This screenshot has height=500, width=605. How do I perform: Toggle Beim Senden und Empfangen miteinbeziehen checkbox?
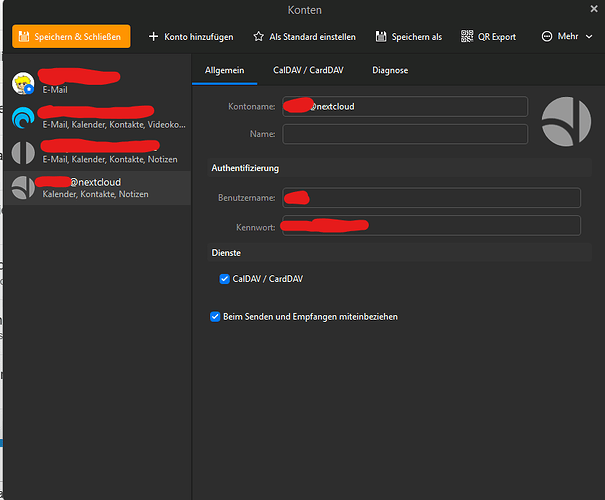[x=215, y=317]
